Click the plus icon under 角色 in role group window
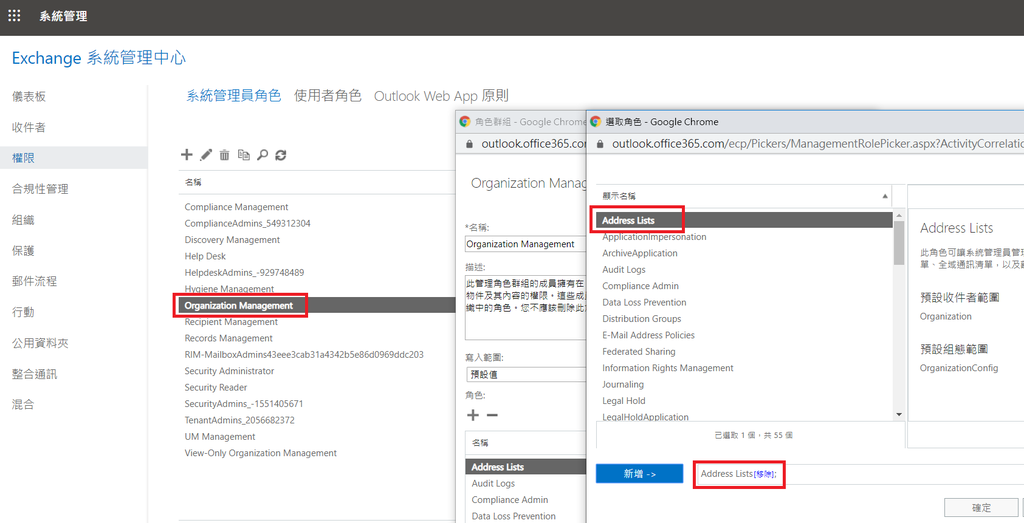Screen dimensions: 1024x523 pos(473,415)
